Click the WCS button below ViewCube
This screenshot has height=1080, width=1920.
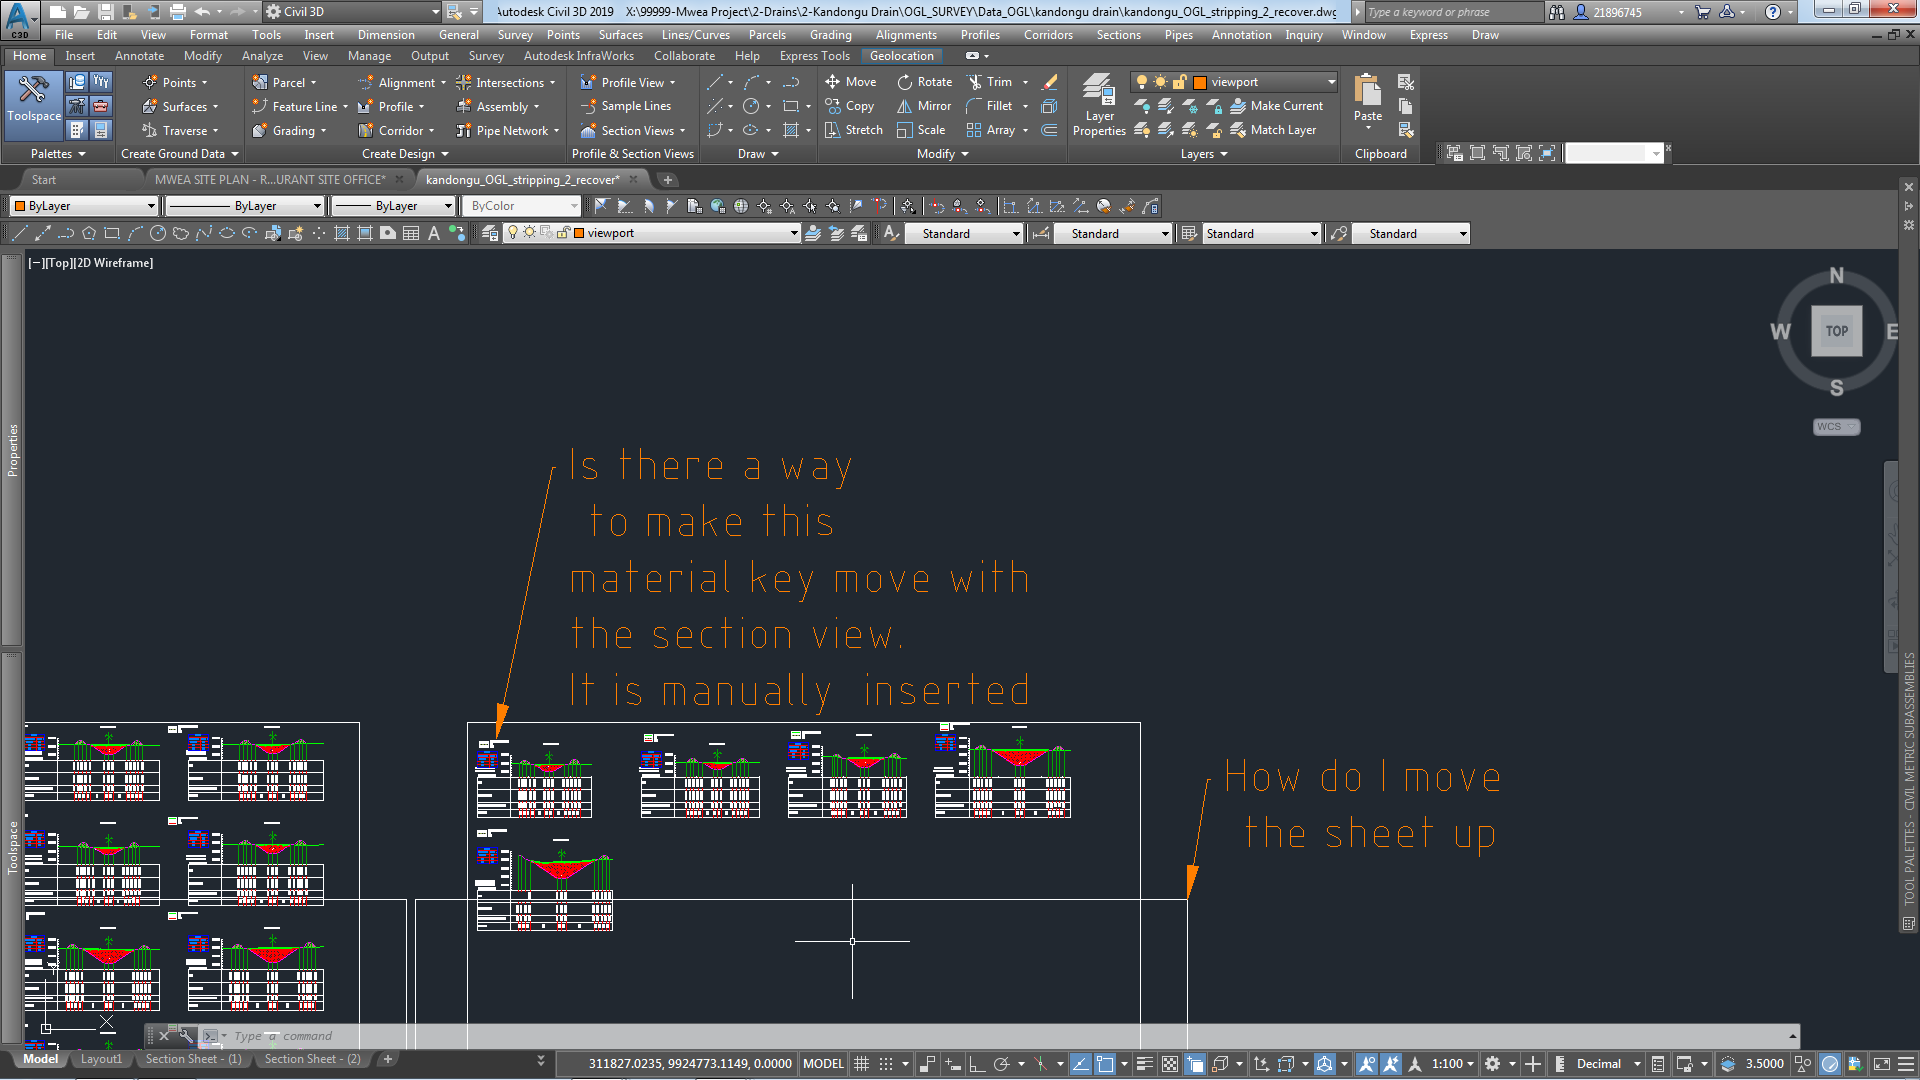(x=1836, y=427)
